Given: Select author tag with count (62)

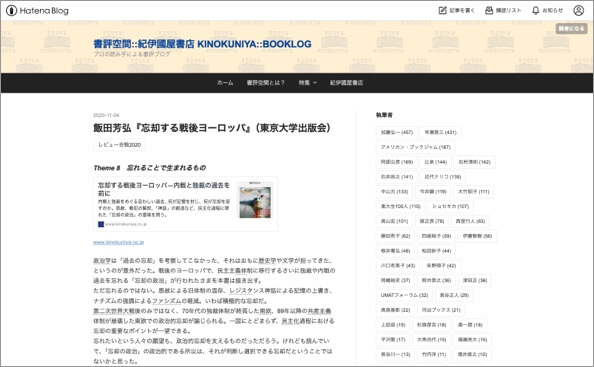Looking at the screenshot, I should tap(395, 236).
